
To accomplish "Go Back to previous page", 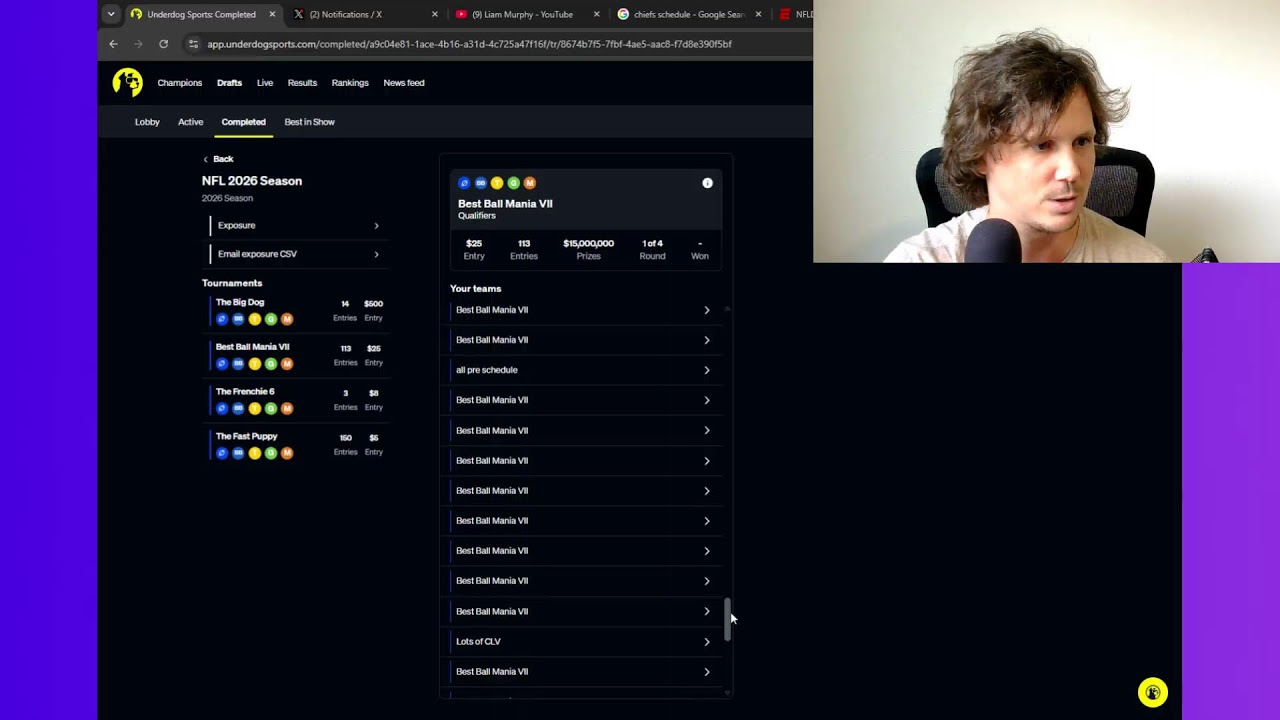I will [218, 159].
